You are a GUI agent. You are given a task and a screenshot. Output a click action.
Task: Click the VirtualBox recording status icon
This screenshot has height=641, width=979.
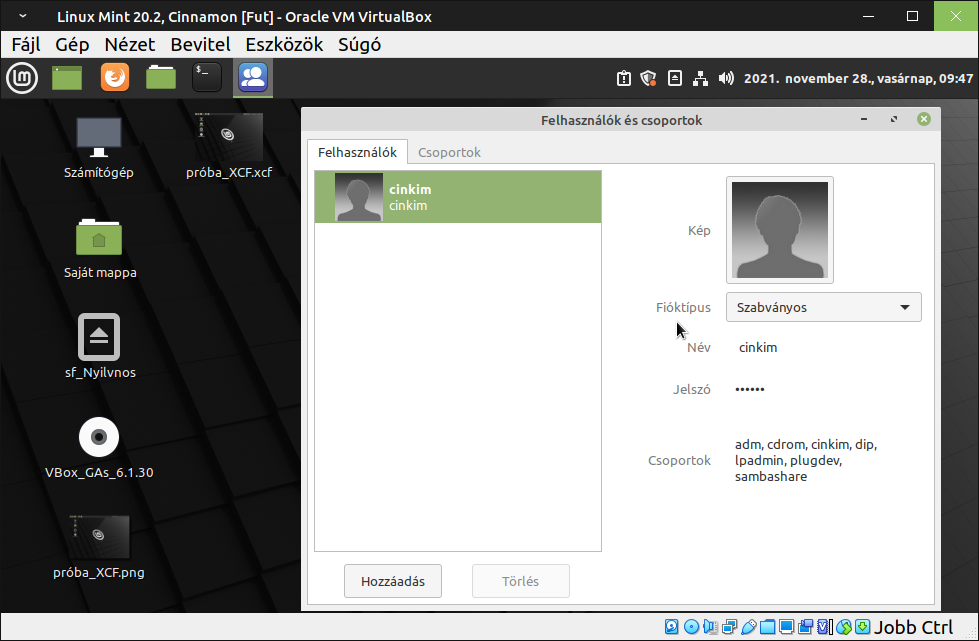[805, 627]
